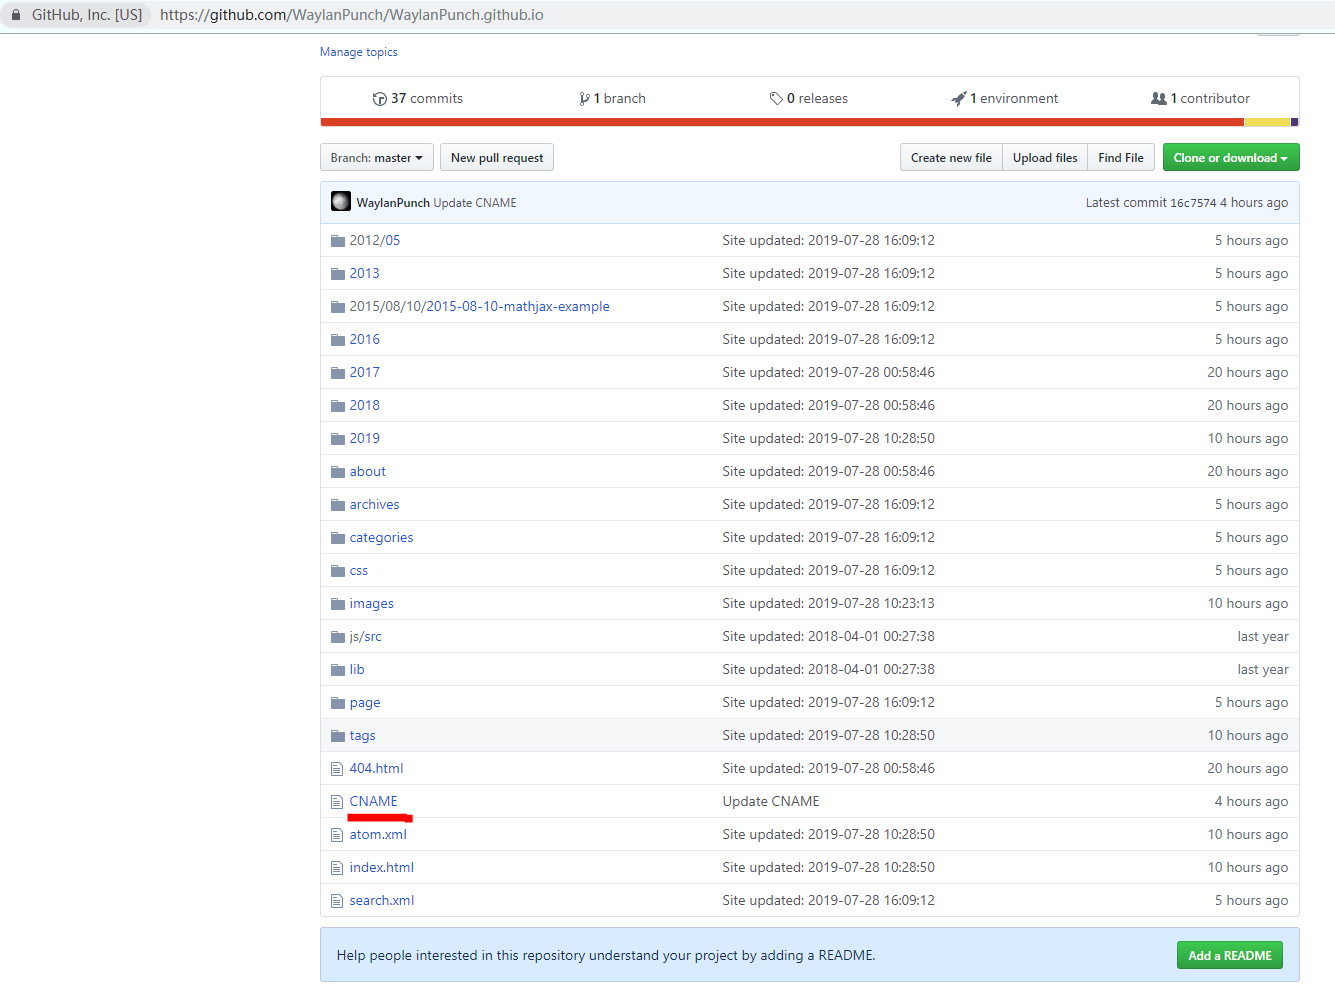Open the 1 branch tab
Screen dimensions: 1335x992
tap(612, 99)
